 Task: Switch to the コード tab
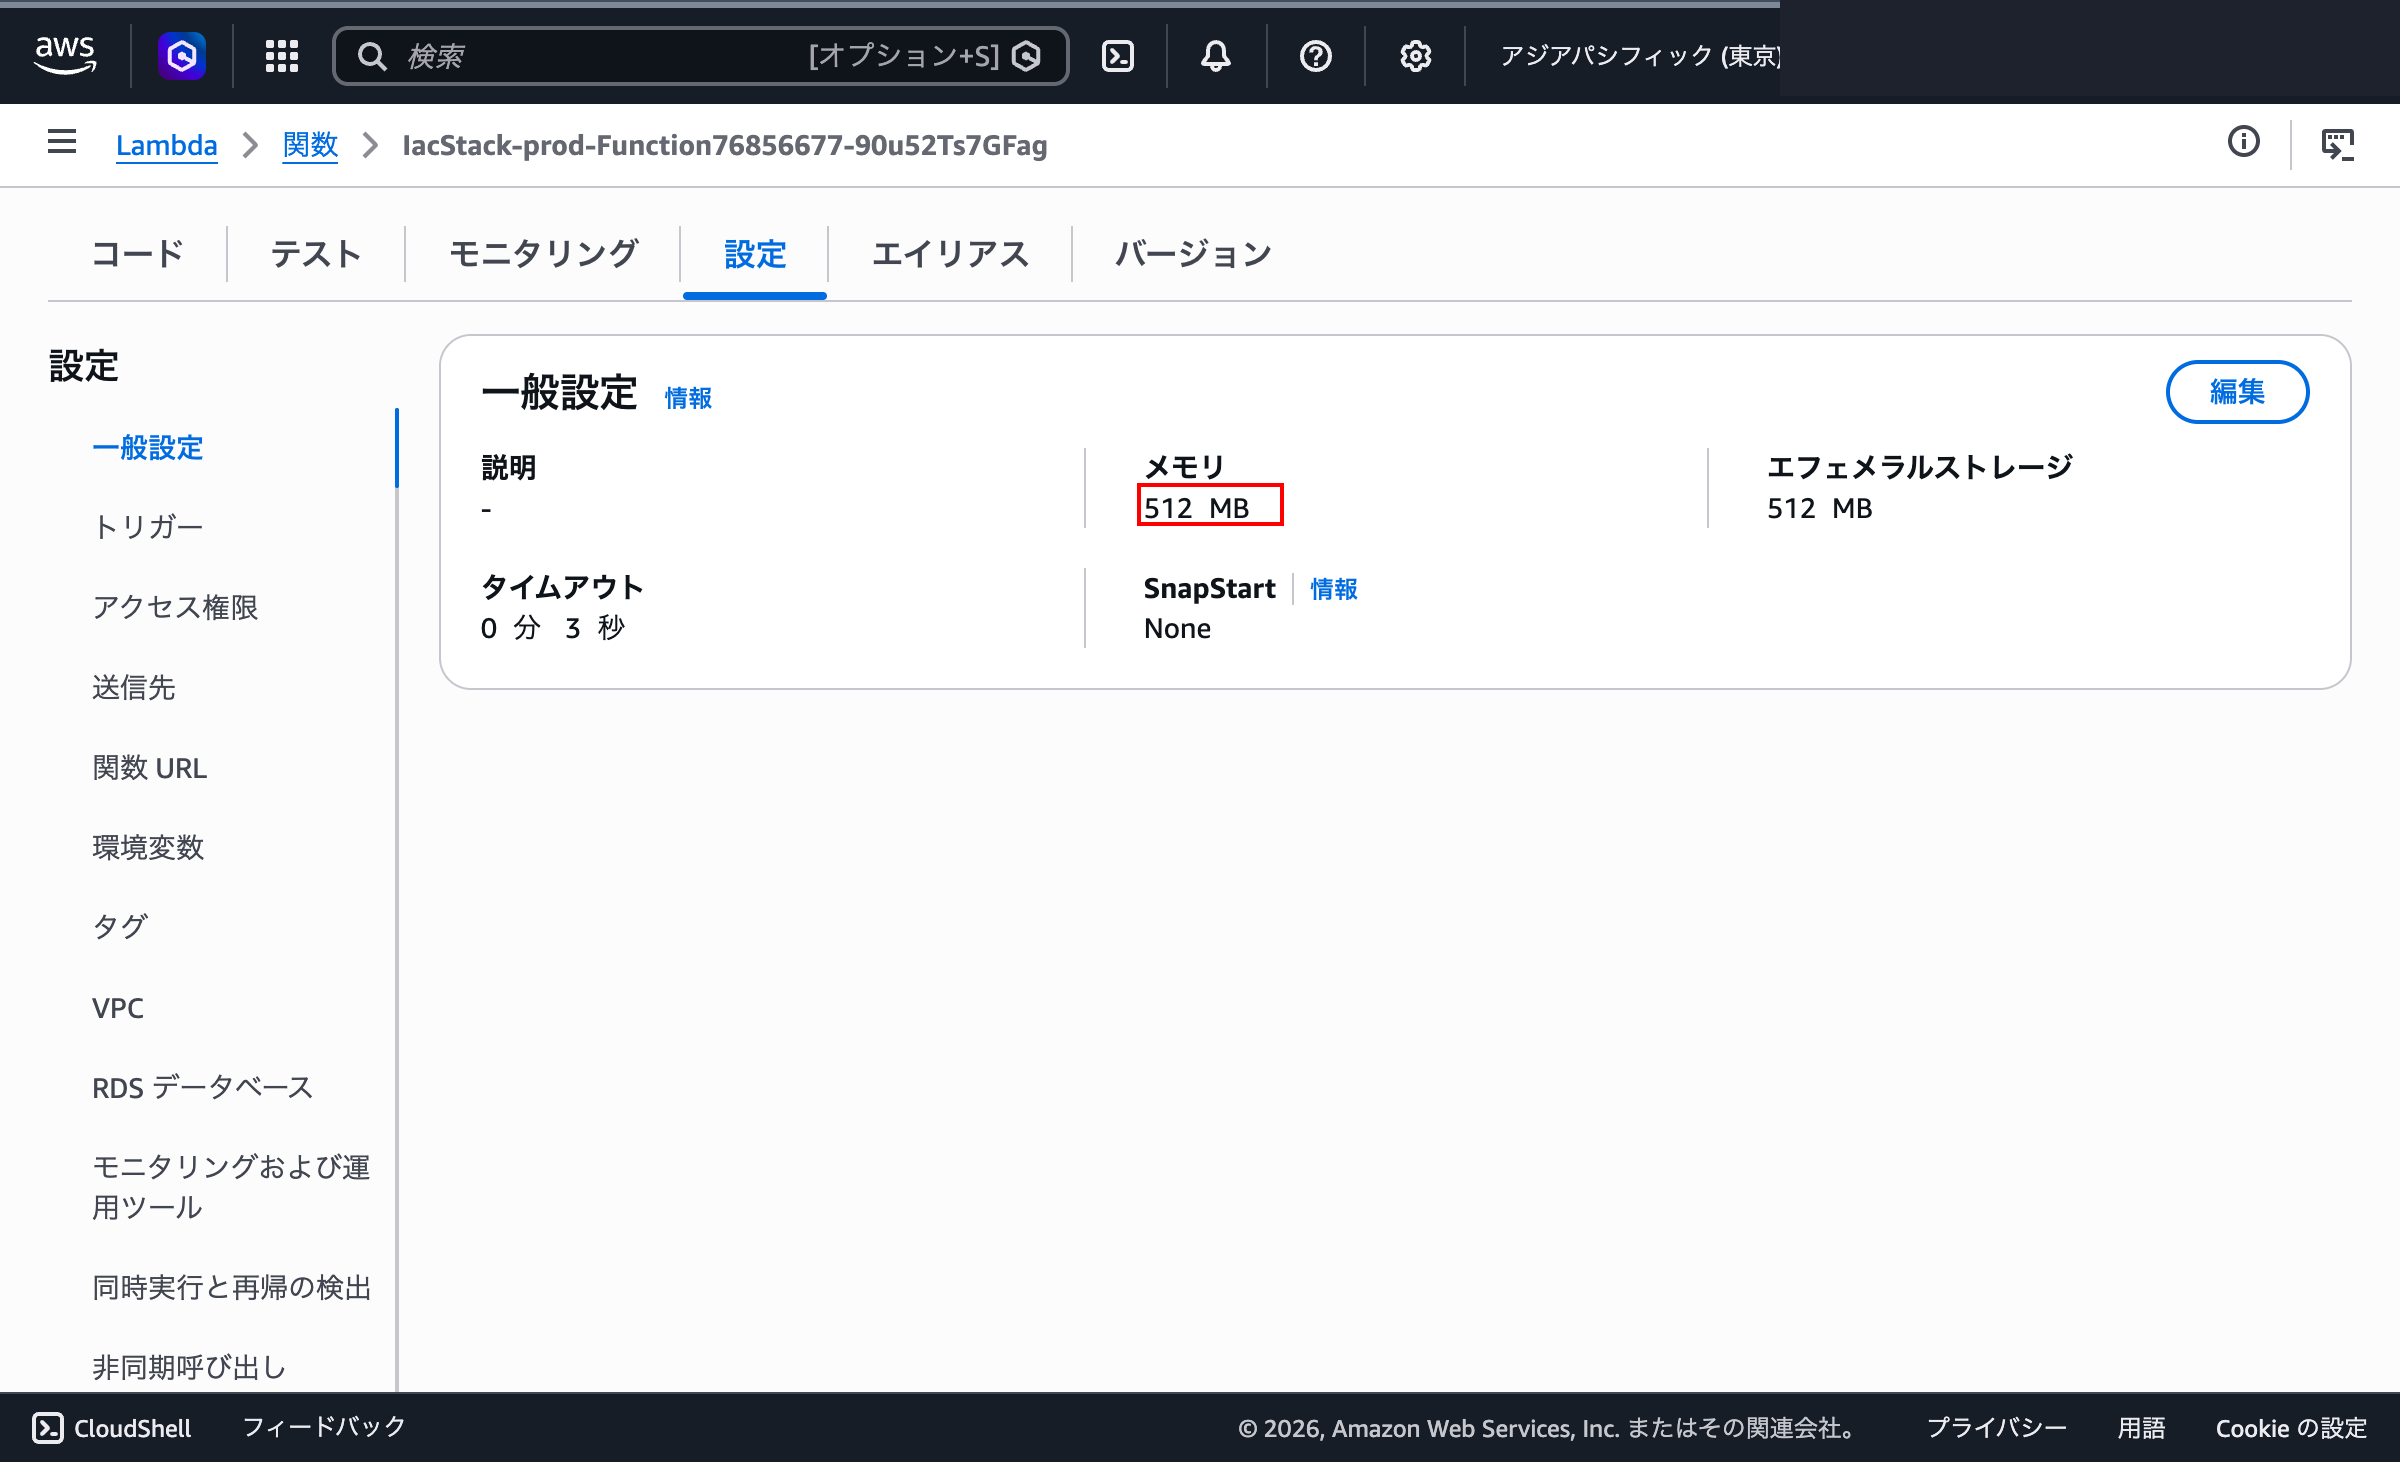[x=138, y=254]
